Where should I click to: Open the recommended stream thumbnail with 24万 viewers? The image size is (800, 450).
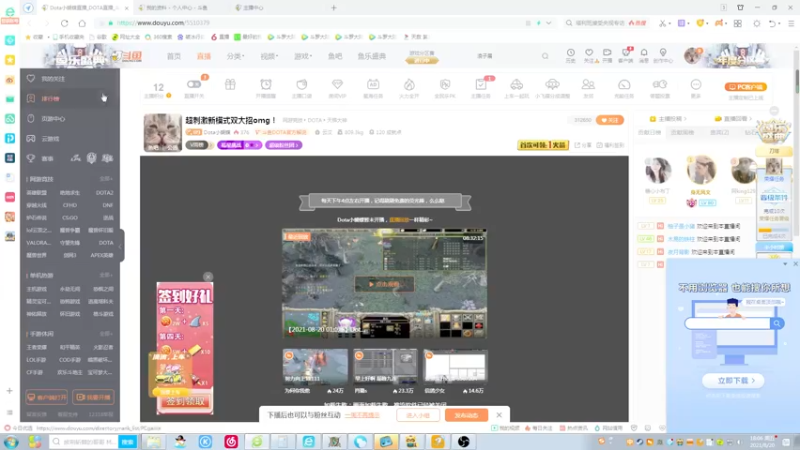315,367
